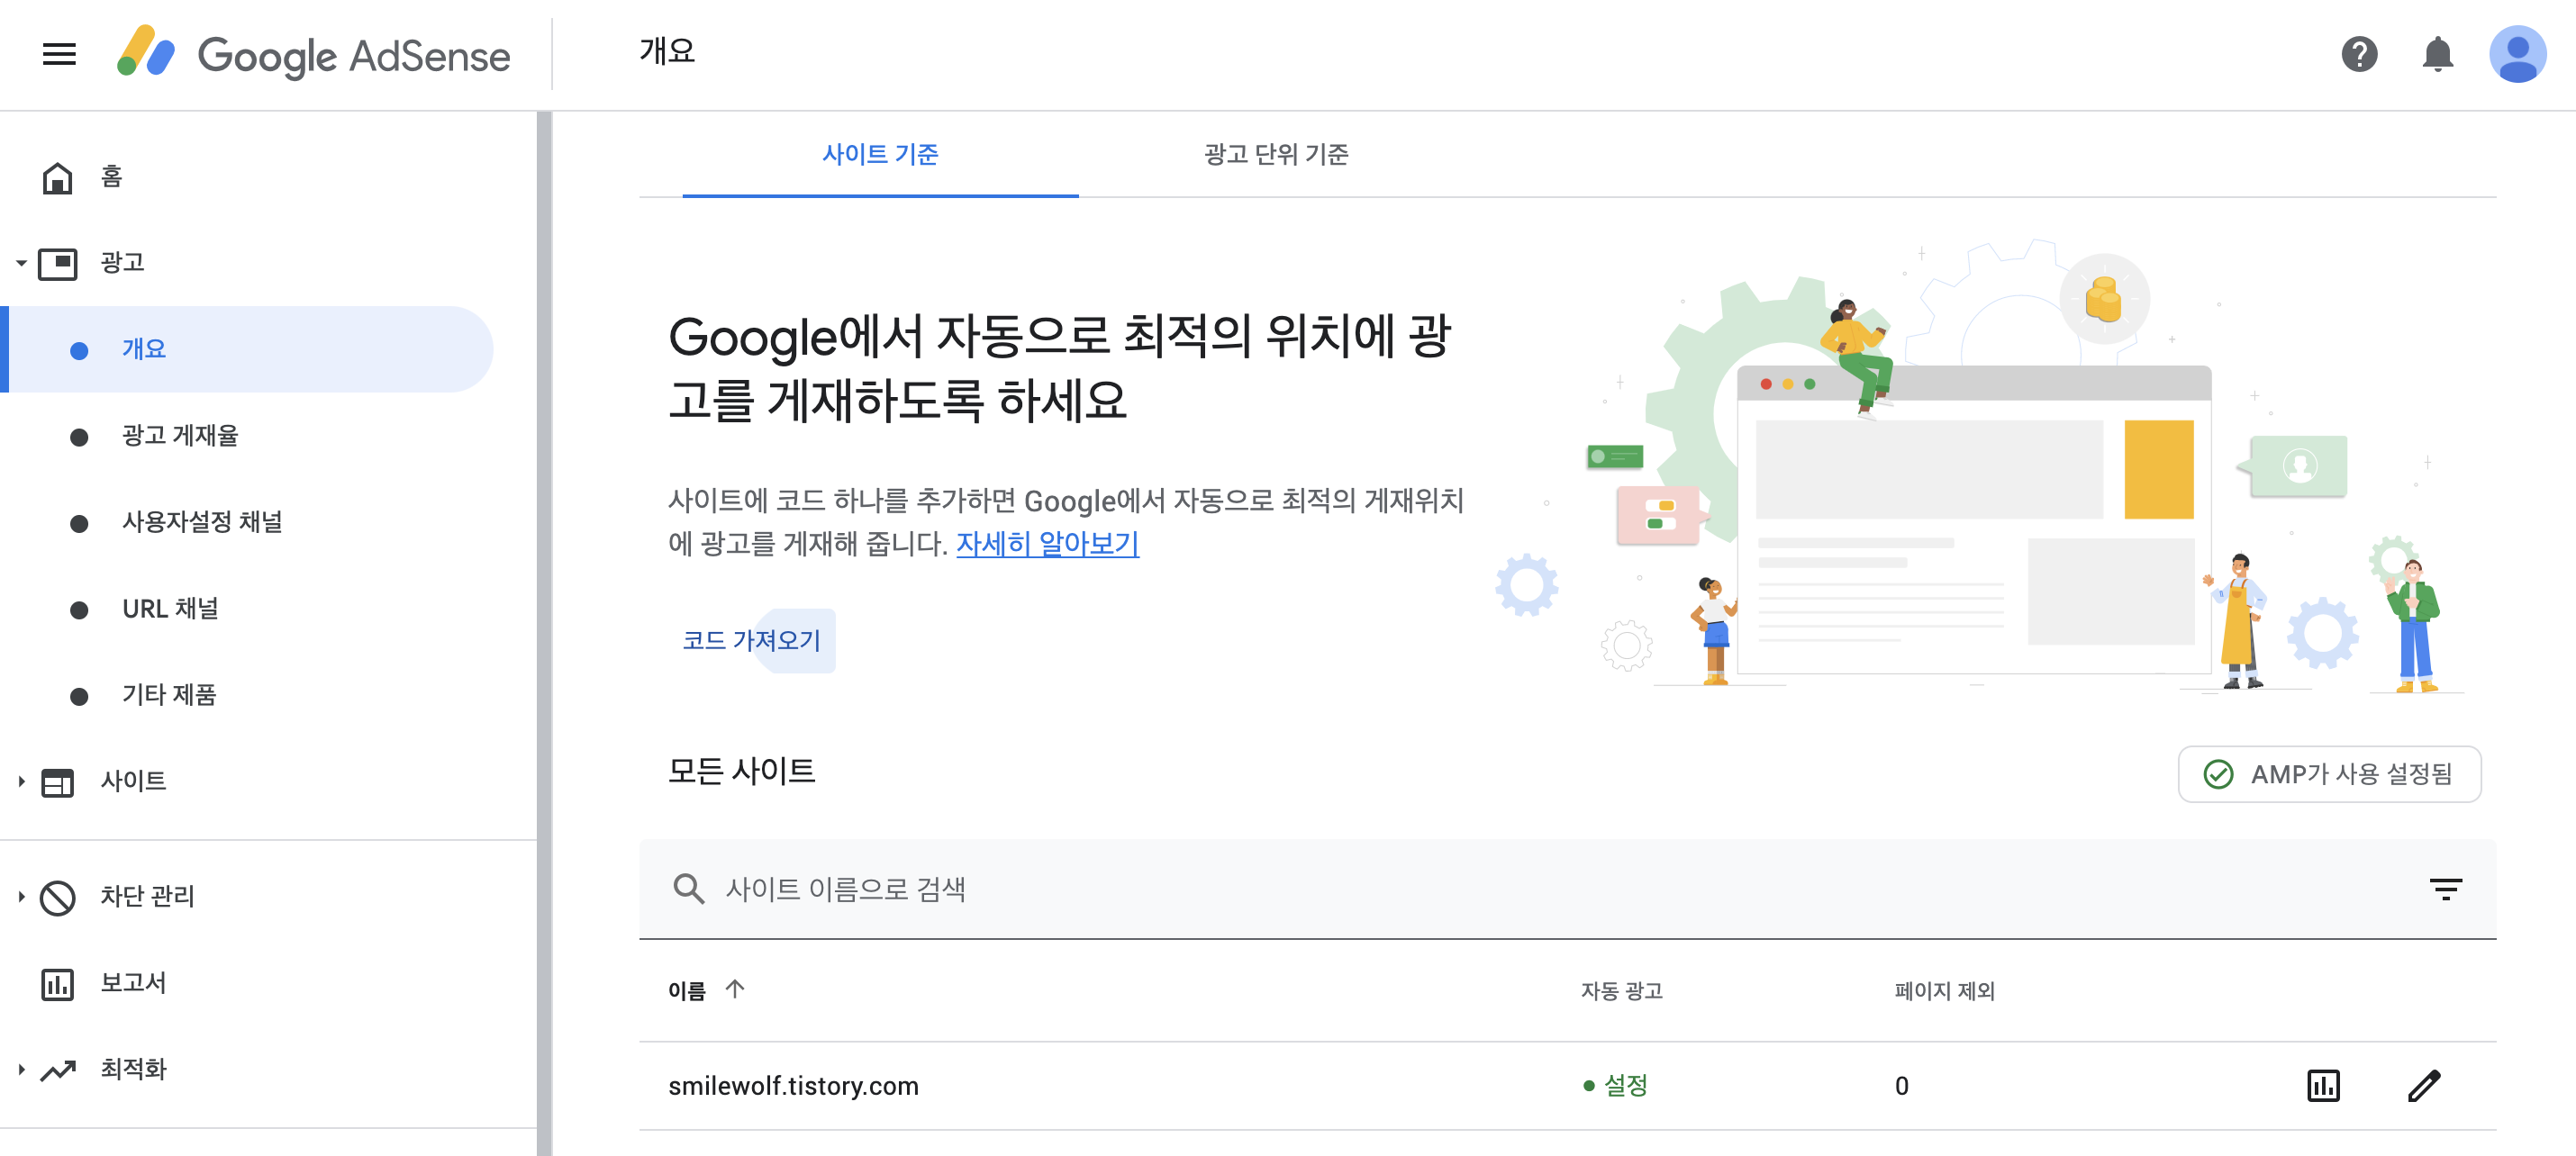
Task: Go to 홈 in the sidebar
Action: point(110,177)
